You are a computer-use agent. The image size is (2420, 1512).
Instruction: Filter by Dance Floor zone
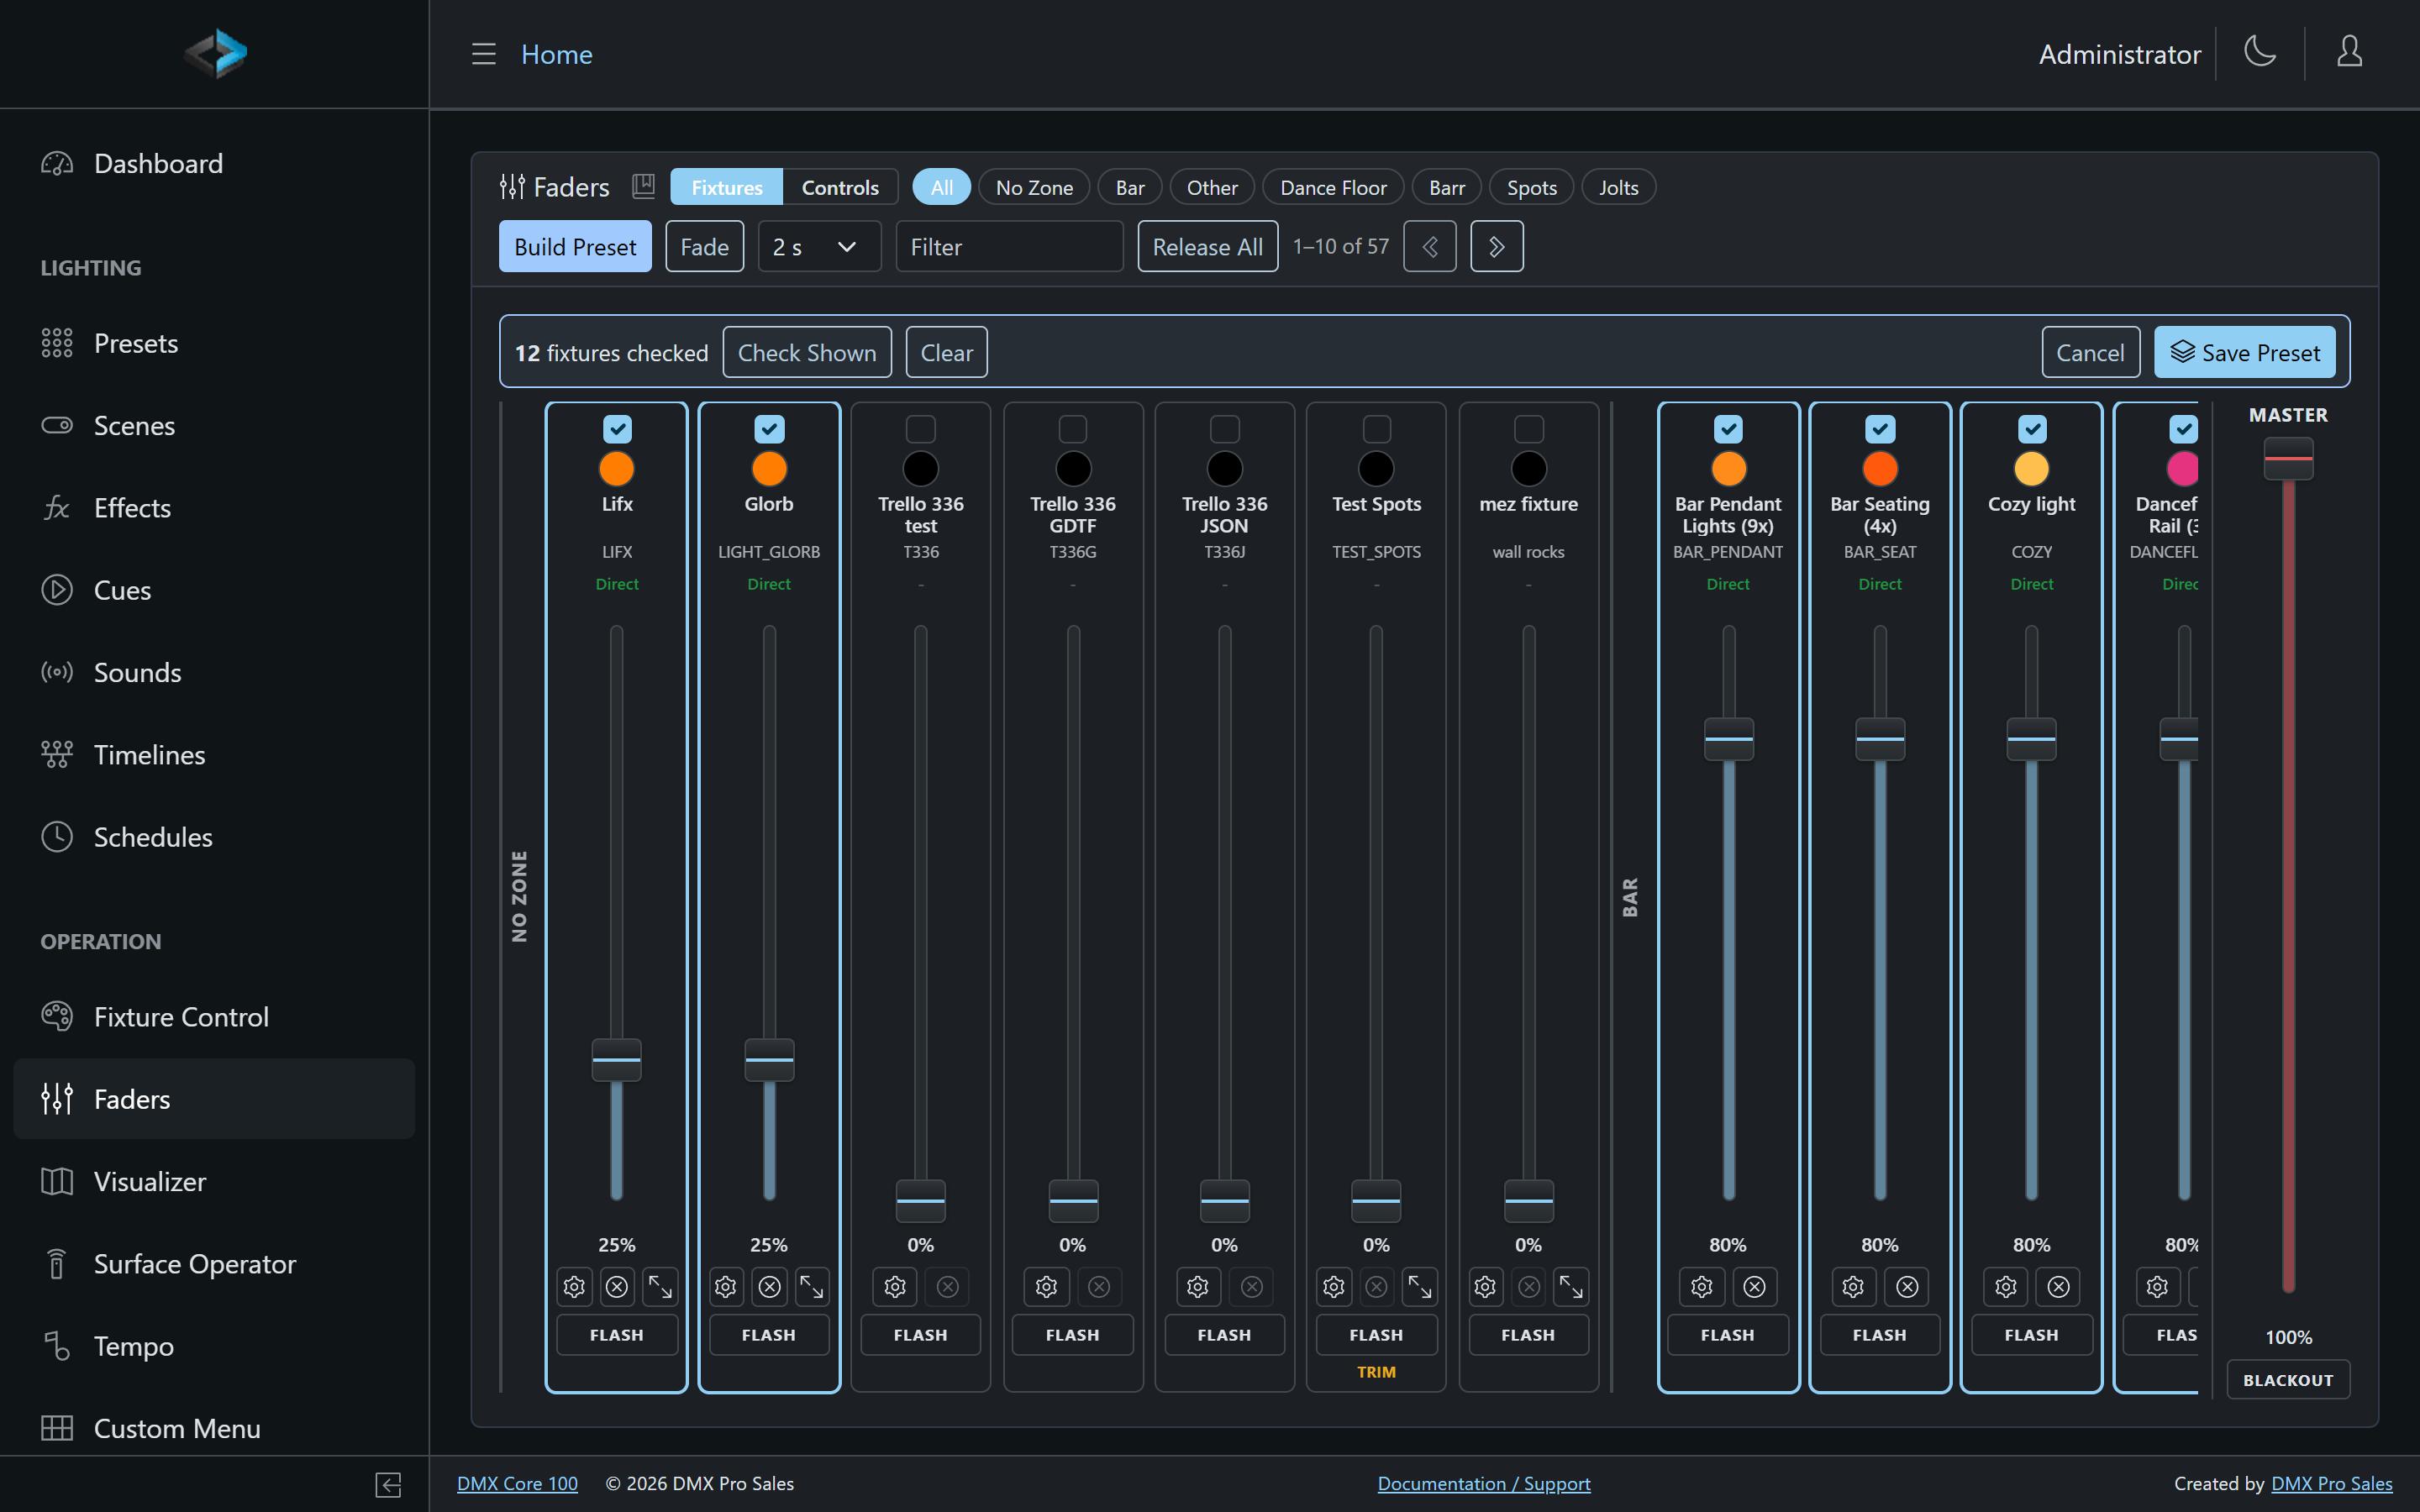pos(1333,187)
